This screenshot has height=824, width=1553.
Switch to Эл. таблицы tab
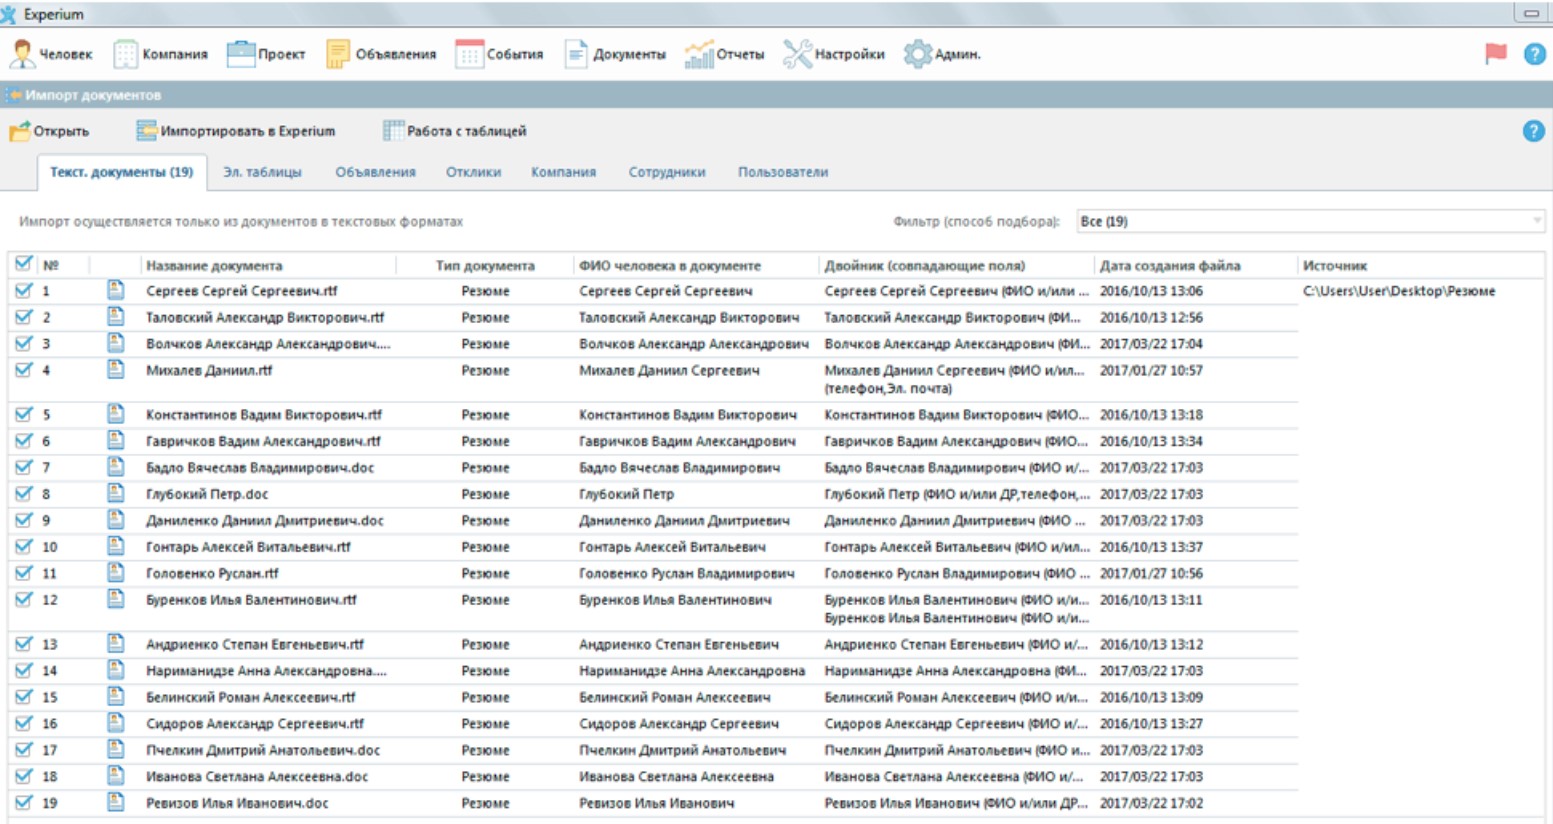tap(262, 172)
